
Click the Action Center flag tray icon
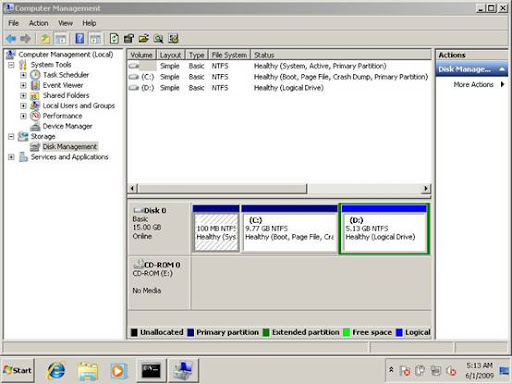[x=405, y=370]
